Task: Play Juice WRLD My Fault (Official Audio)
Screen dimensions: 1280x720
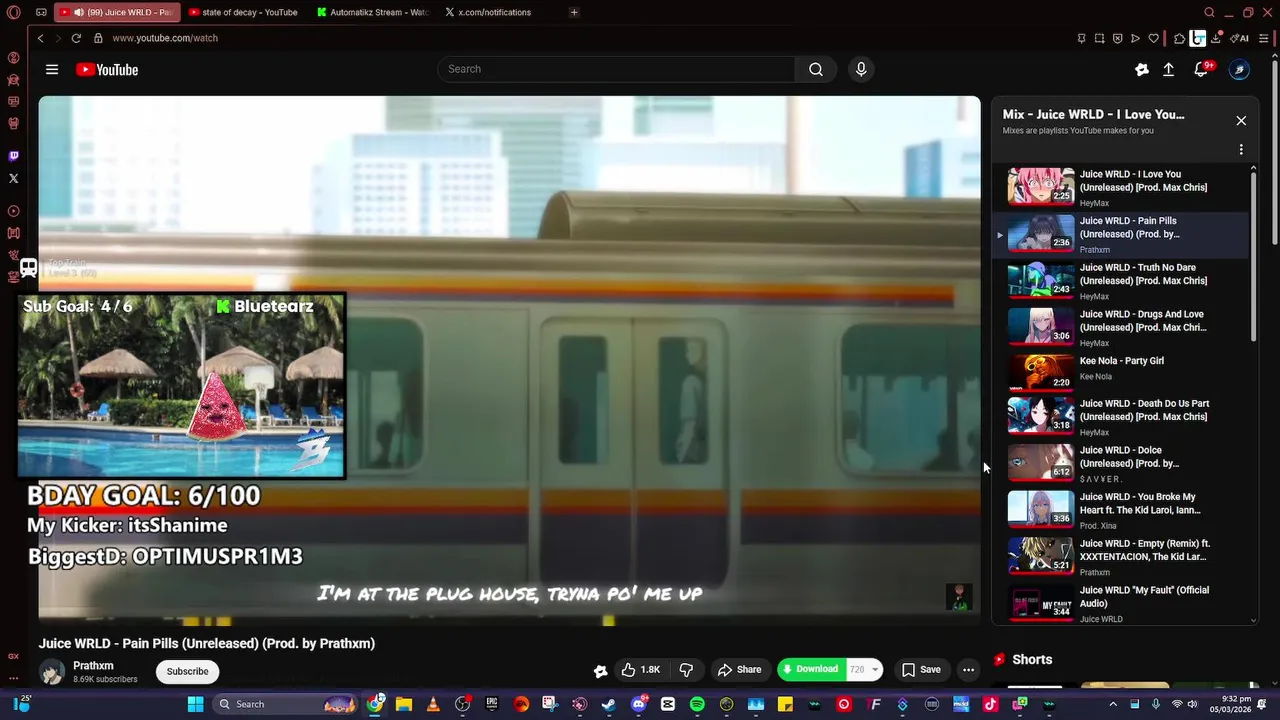Action: click(1120, 603)
